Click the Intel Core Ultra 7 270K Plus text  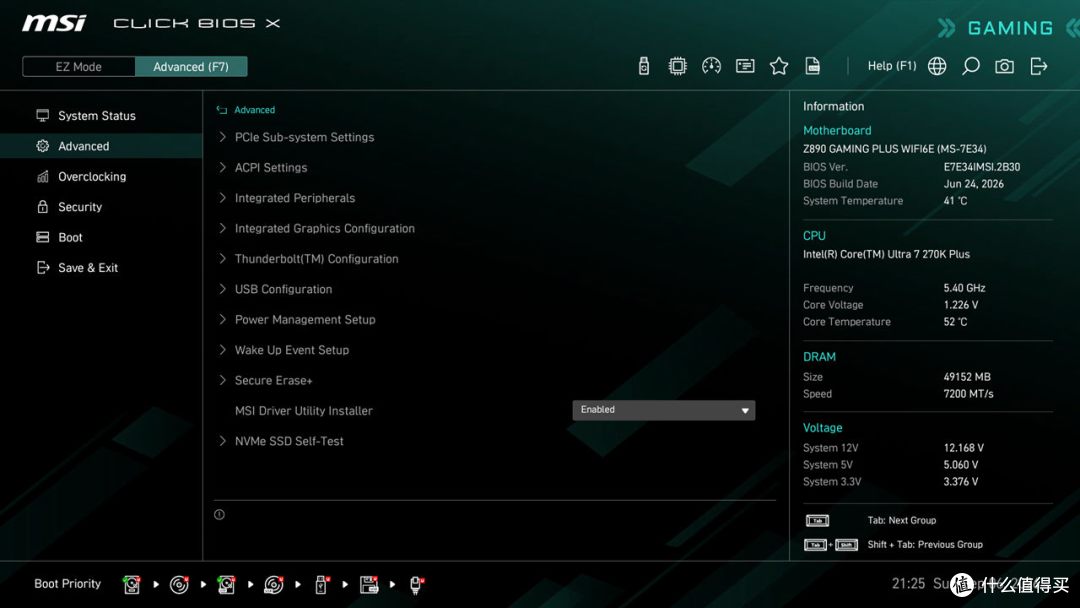pos(886,254)
